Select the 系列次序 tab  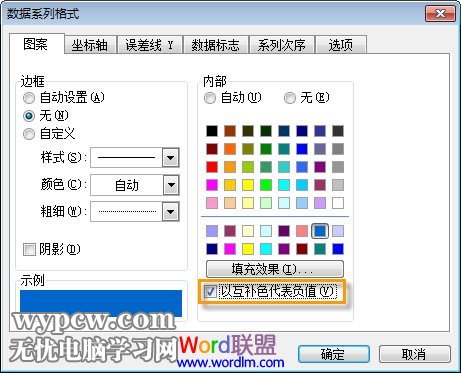click(282, 45)
